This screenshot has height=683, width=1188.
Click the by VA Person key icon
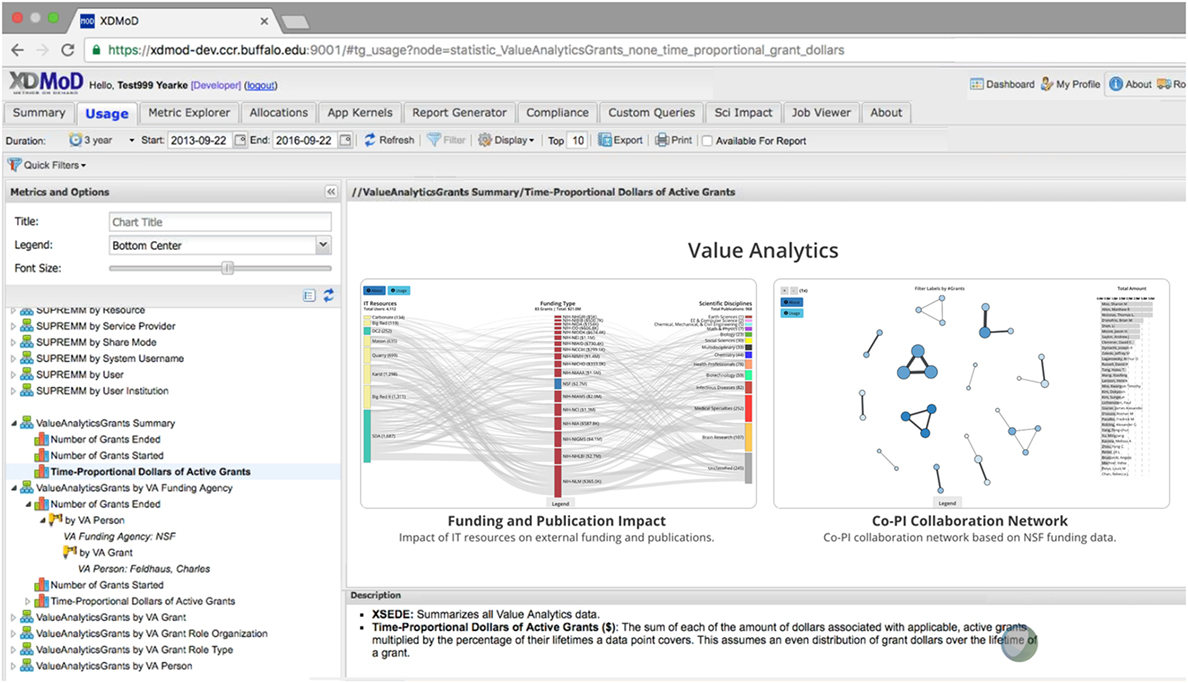(x=55, y=520)
